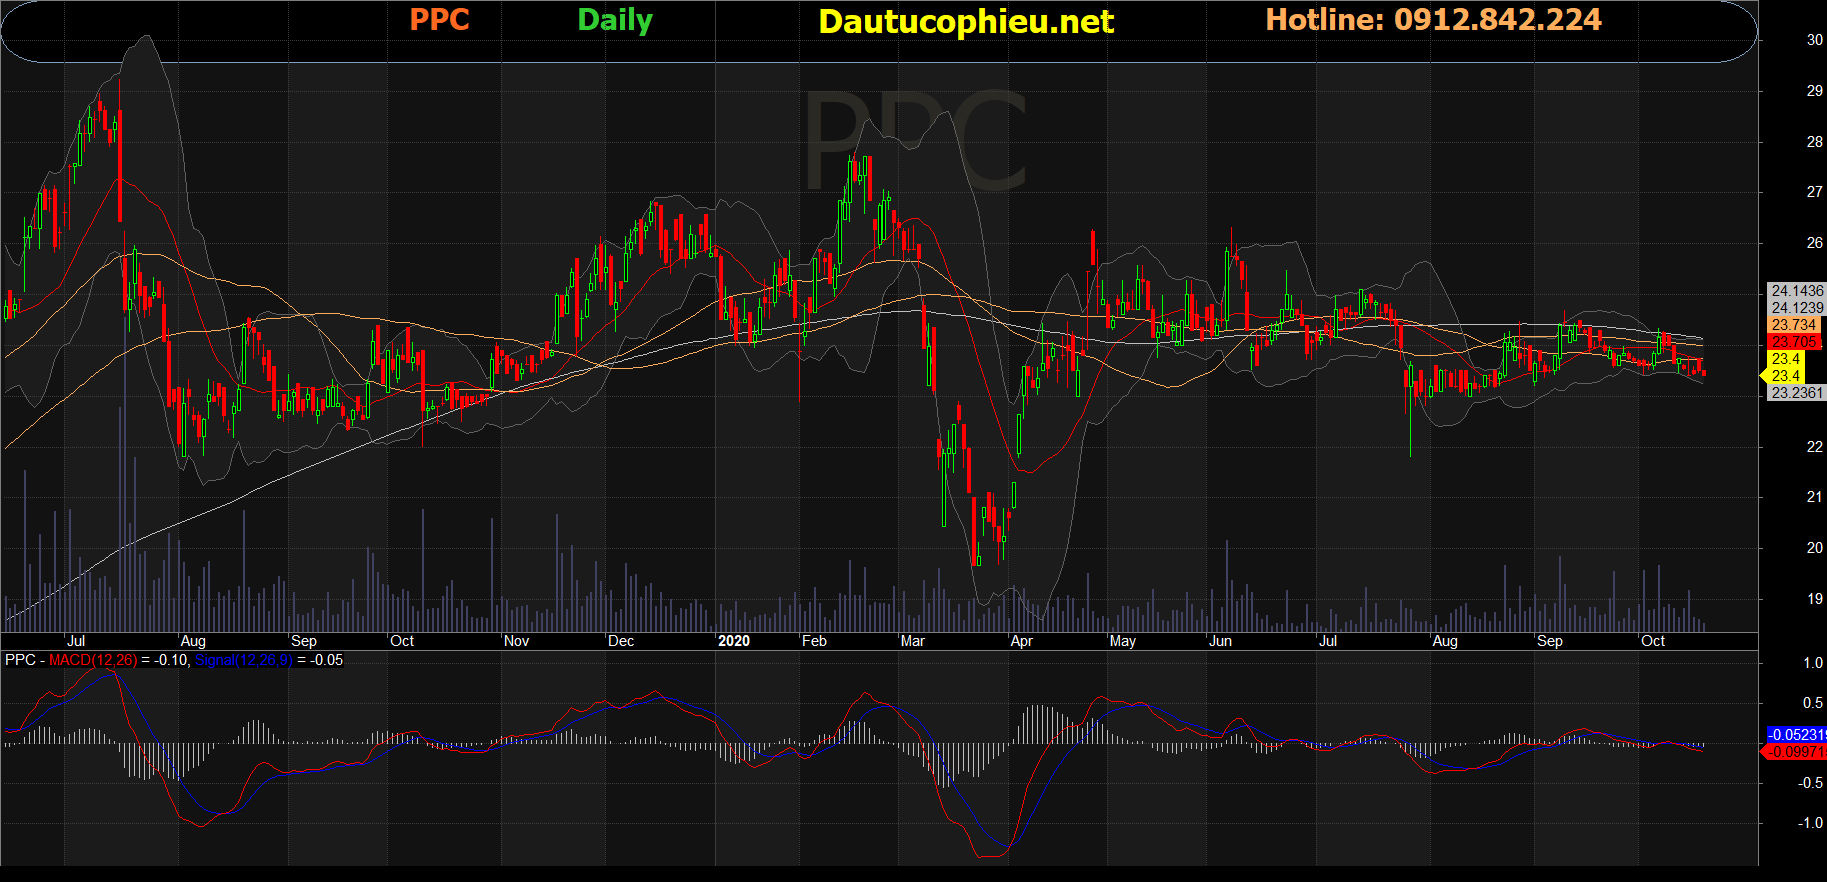Click the red 23.705 price tag
Viewport: 1827px width, 882px height.
[x=1794, y=342]
